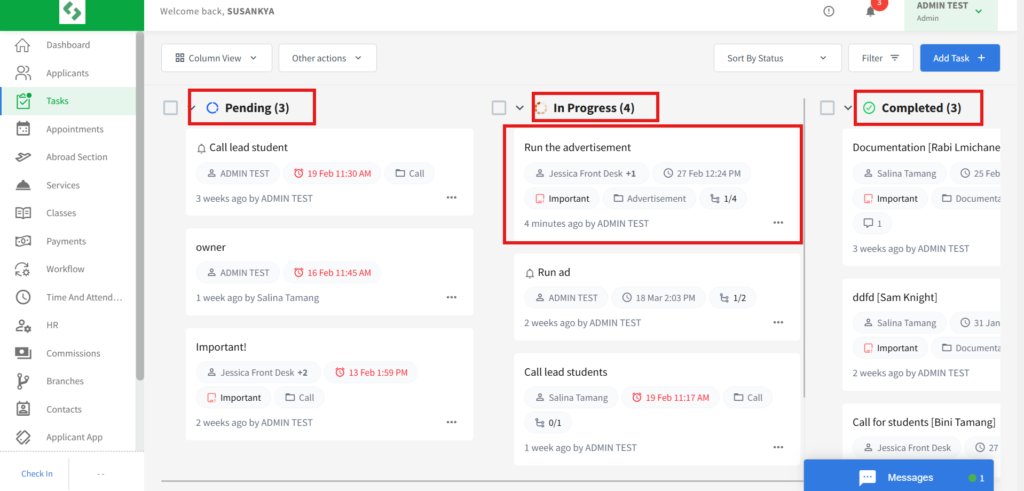Open the Column View dropdown
The image size is (1024, 491).
pos(216,58)
